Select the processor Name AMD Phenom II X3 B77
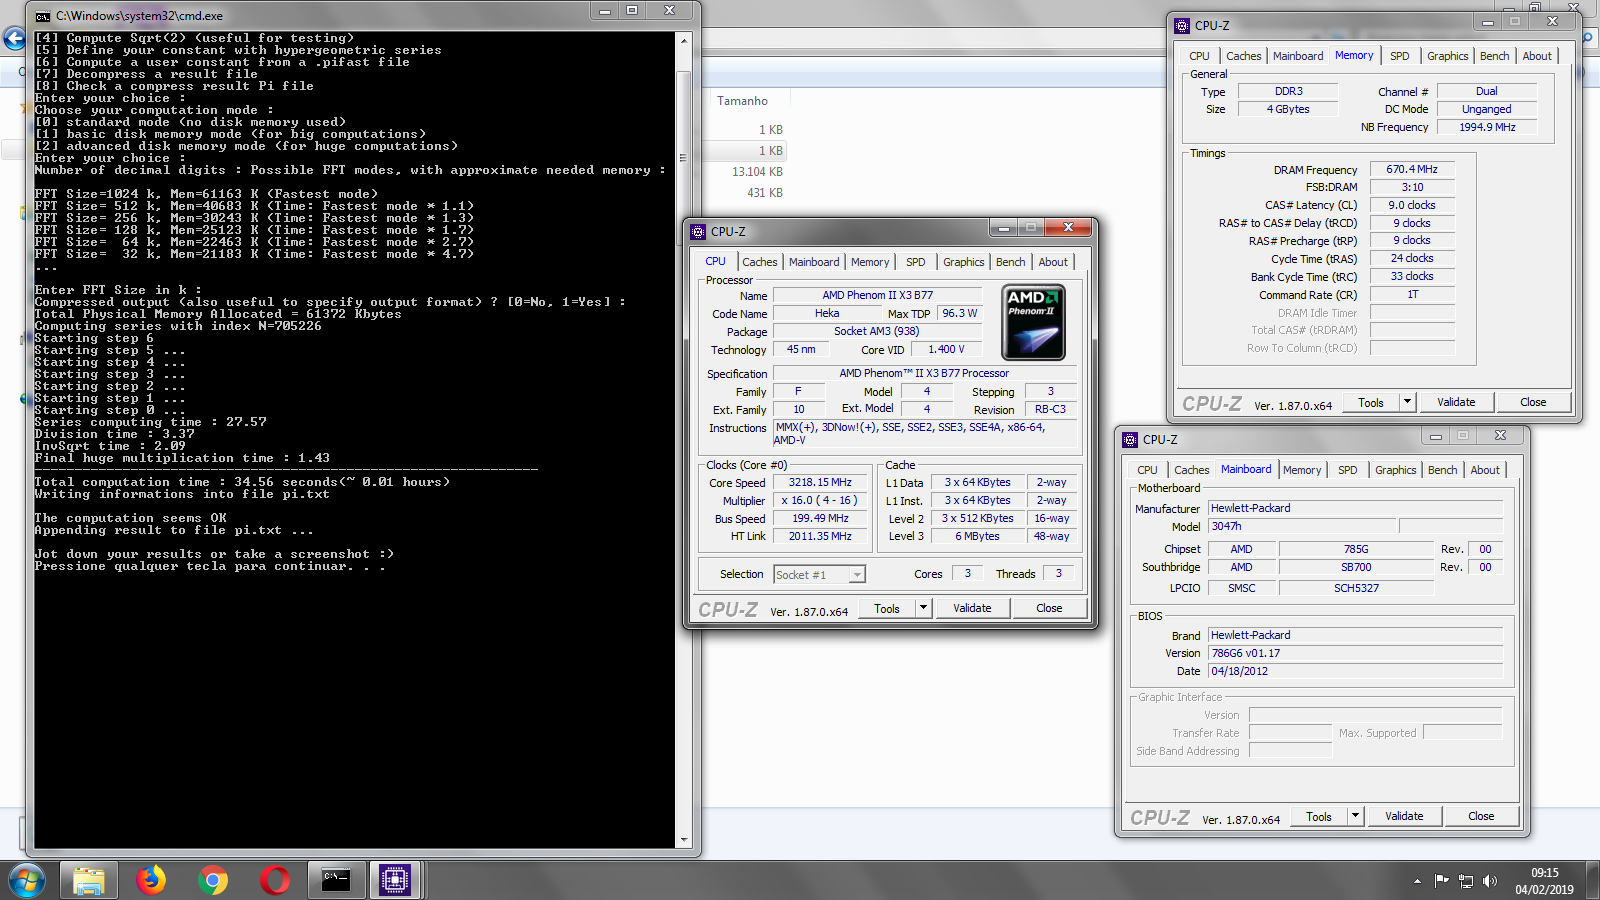 click(x=878, y=296)
